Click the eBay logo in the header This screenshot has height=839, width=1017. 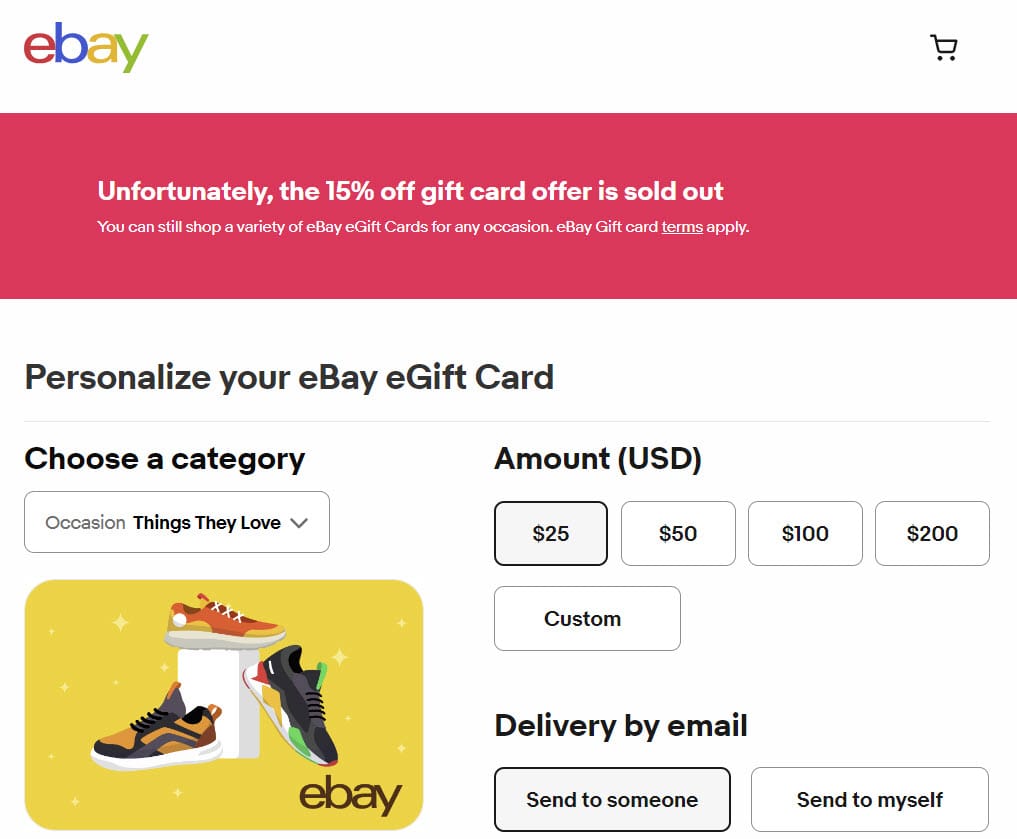pos(86,48)
